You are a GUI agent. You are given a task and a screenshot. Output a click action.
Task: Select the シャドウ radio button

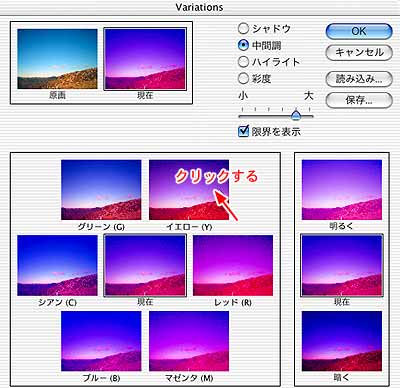243,29
